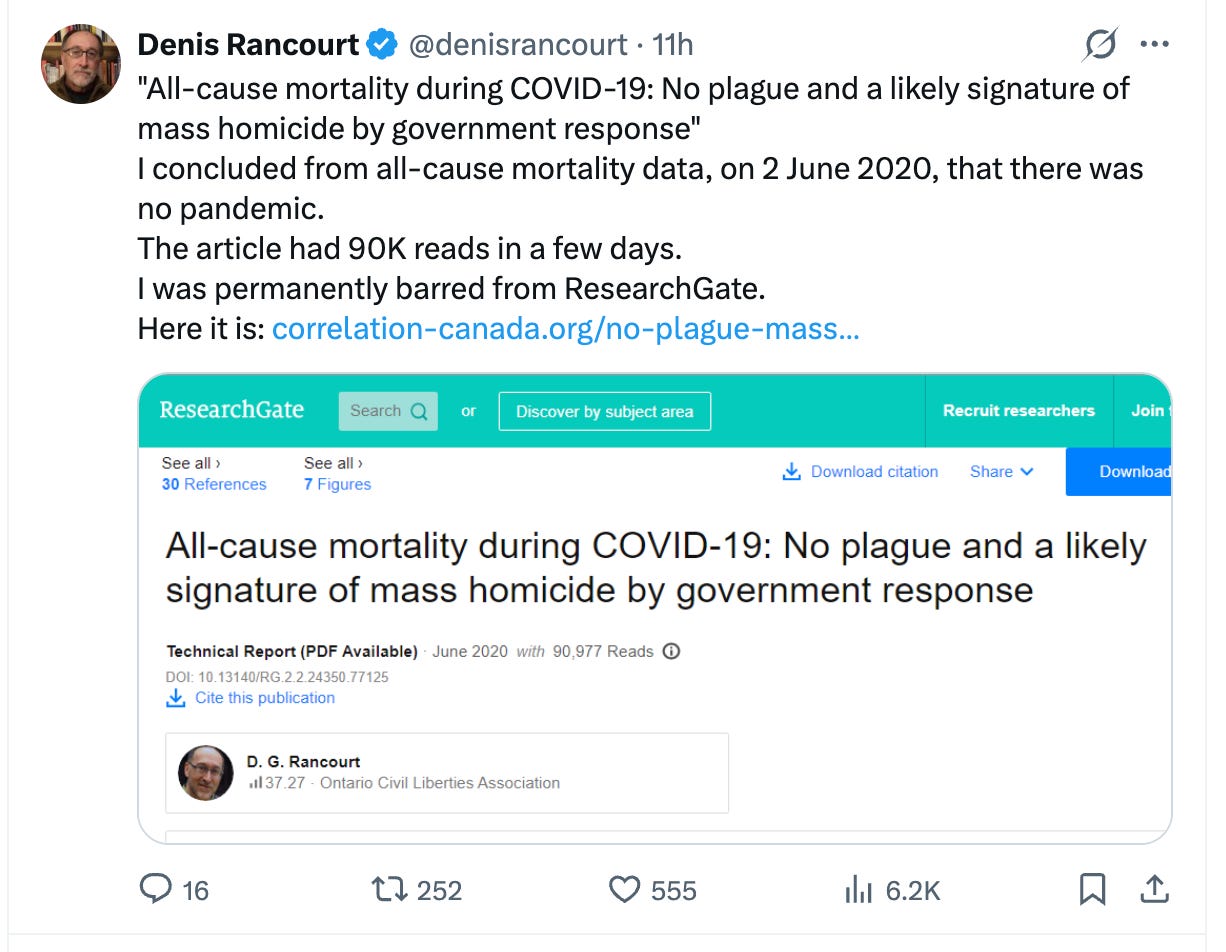Viewport: 1226px width, 952px height.
Task: Click the ResearchGate Search box
Action: [388, 411]
